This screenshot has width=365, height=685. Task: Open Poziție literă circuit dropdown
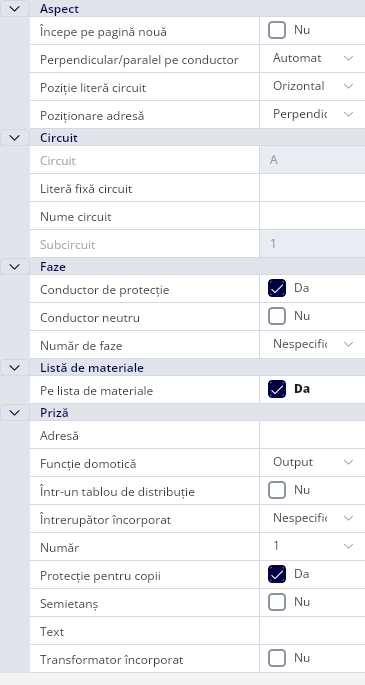coord(312,86)
